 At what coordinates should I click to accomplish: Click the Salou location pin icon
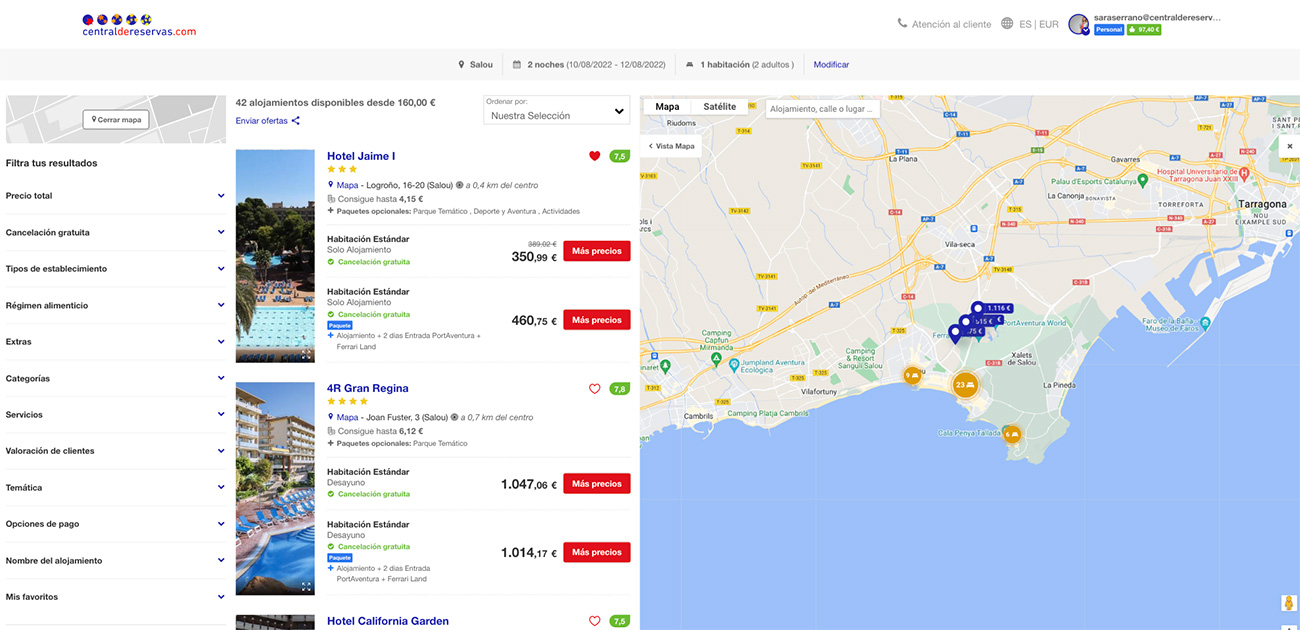(461, 65)
